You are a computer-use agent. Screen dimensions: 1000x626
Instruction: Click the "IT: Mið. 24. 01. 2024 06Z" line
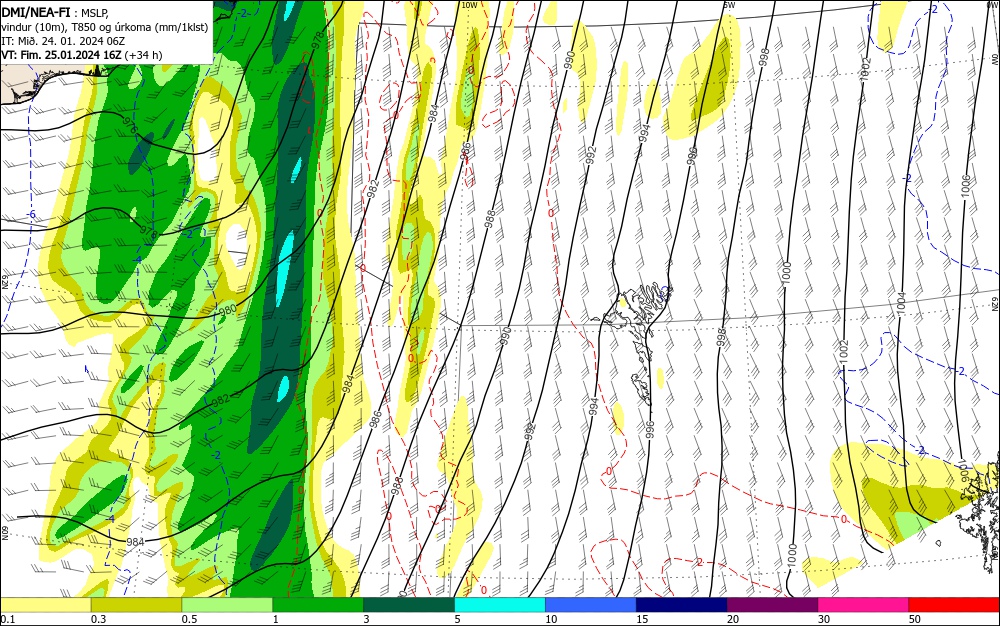(63, 41)
